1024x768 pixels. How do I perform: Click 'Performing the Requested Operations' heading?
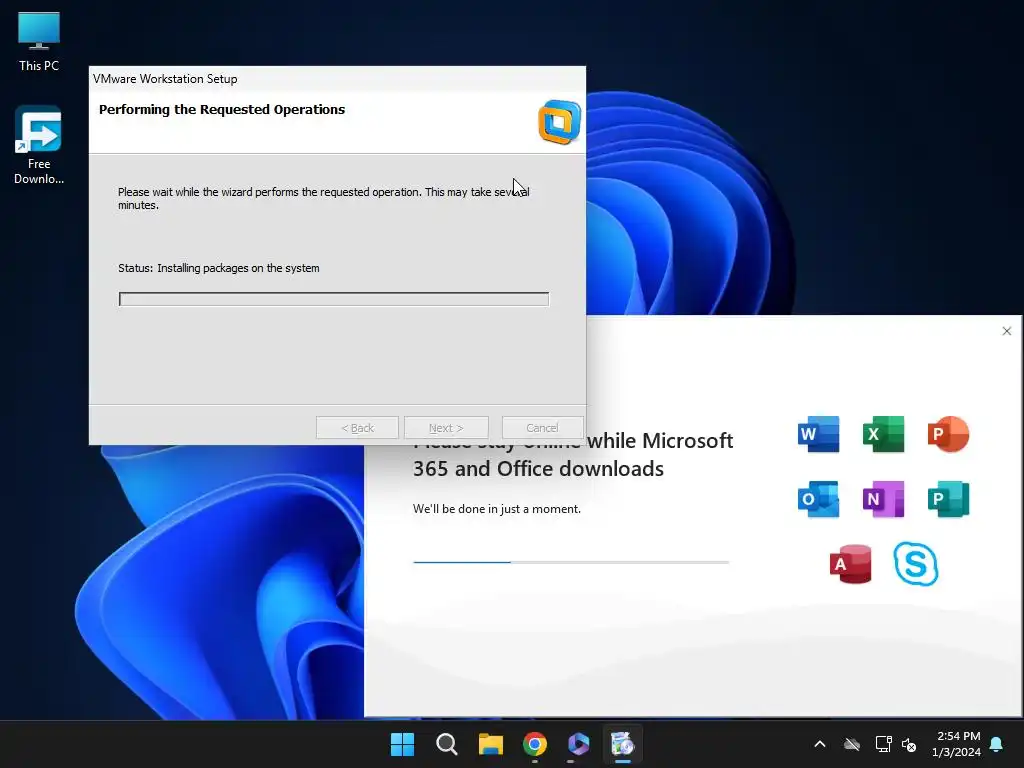[x=222, y=110]
